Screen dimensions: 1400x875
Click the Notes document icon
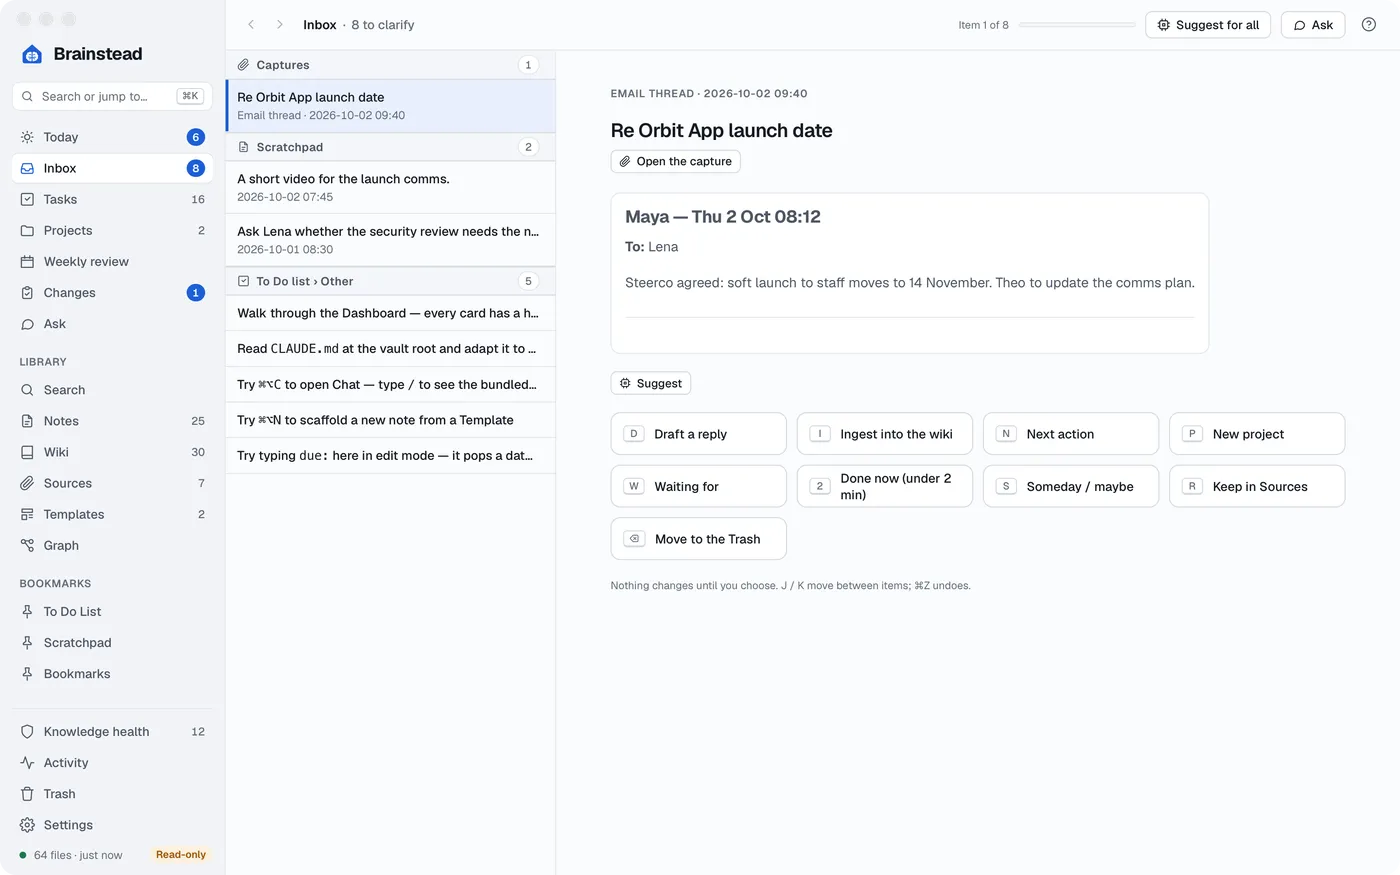[x=27, y=421]
